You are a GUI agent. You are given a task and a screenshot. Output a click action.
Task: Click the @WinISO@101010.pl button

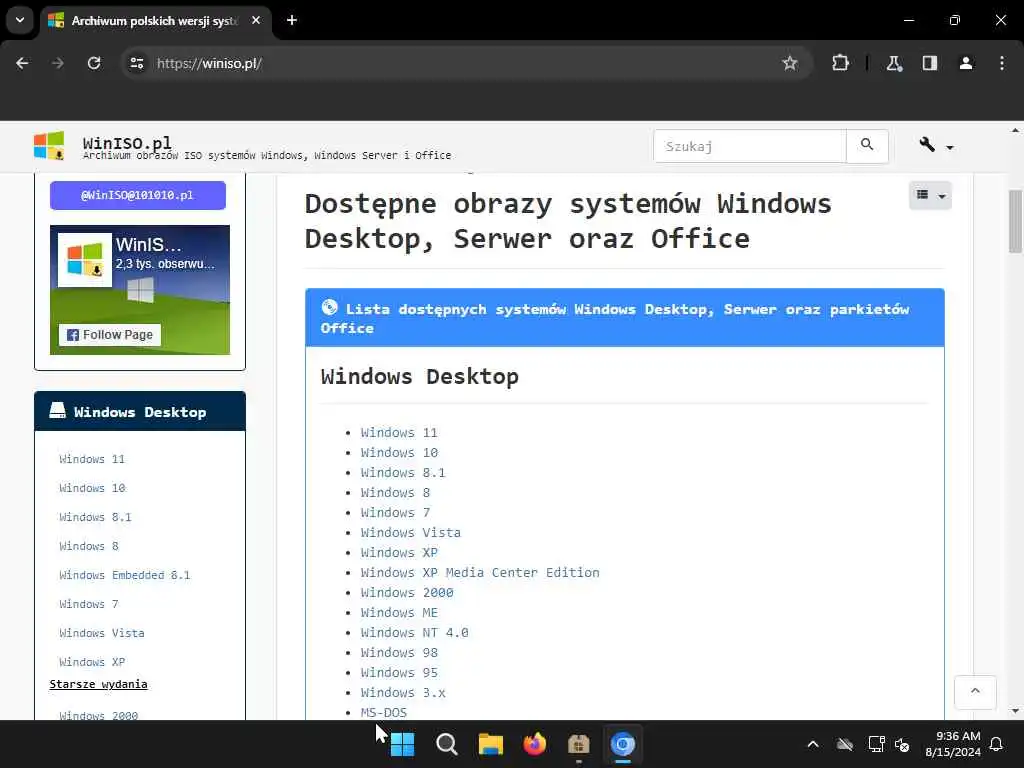(138, 195)
